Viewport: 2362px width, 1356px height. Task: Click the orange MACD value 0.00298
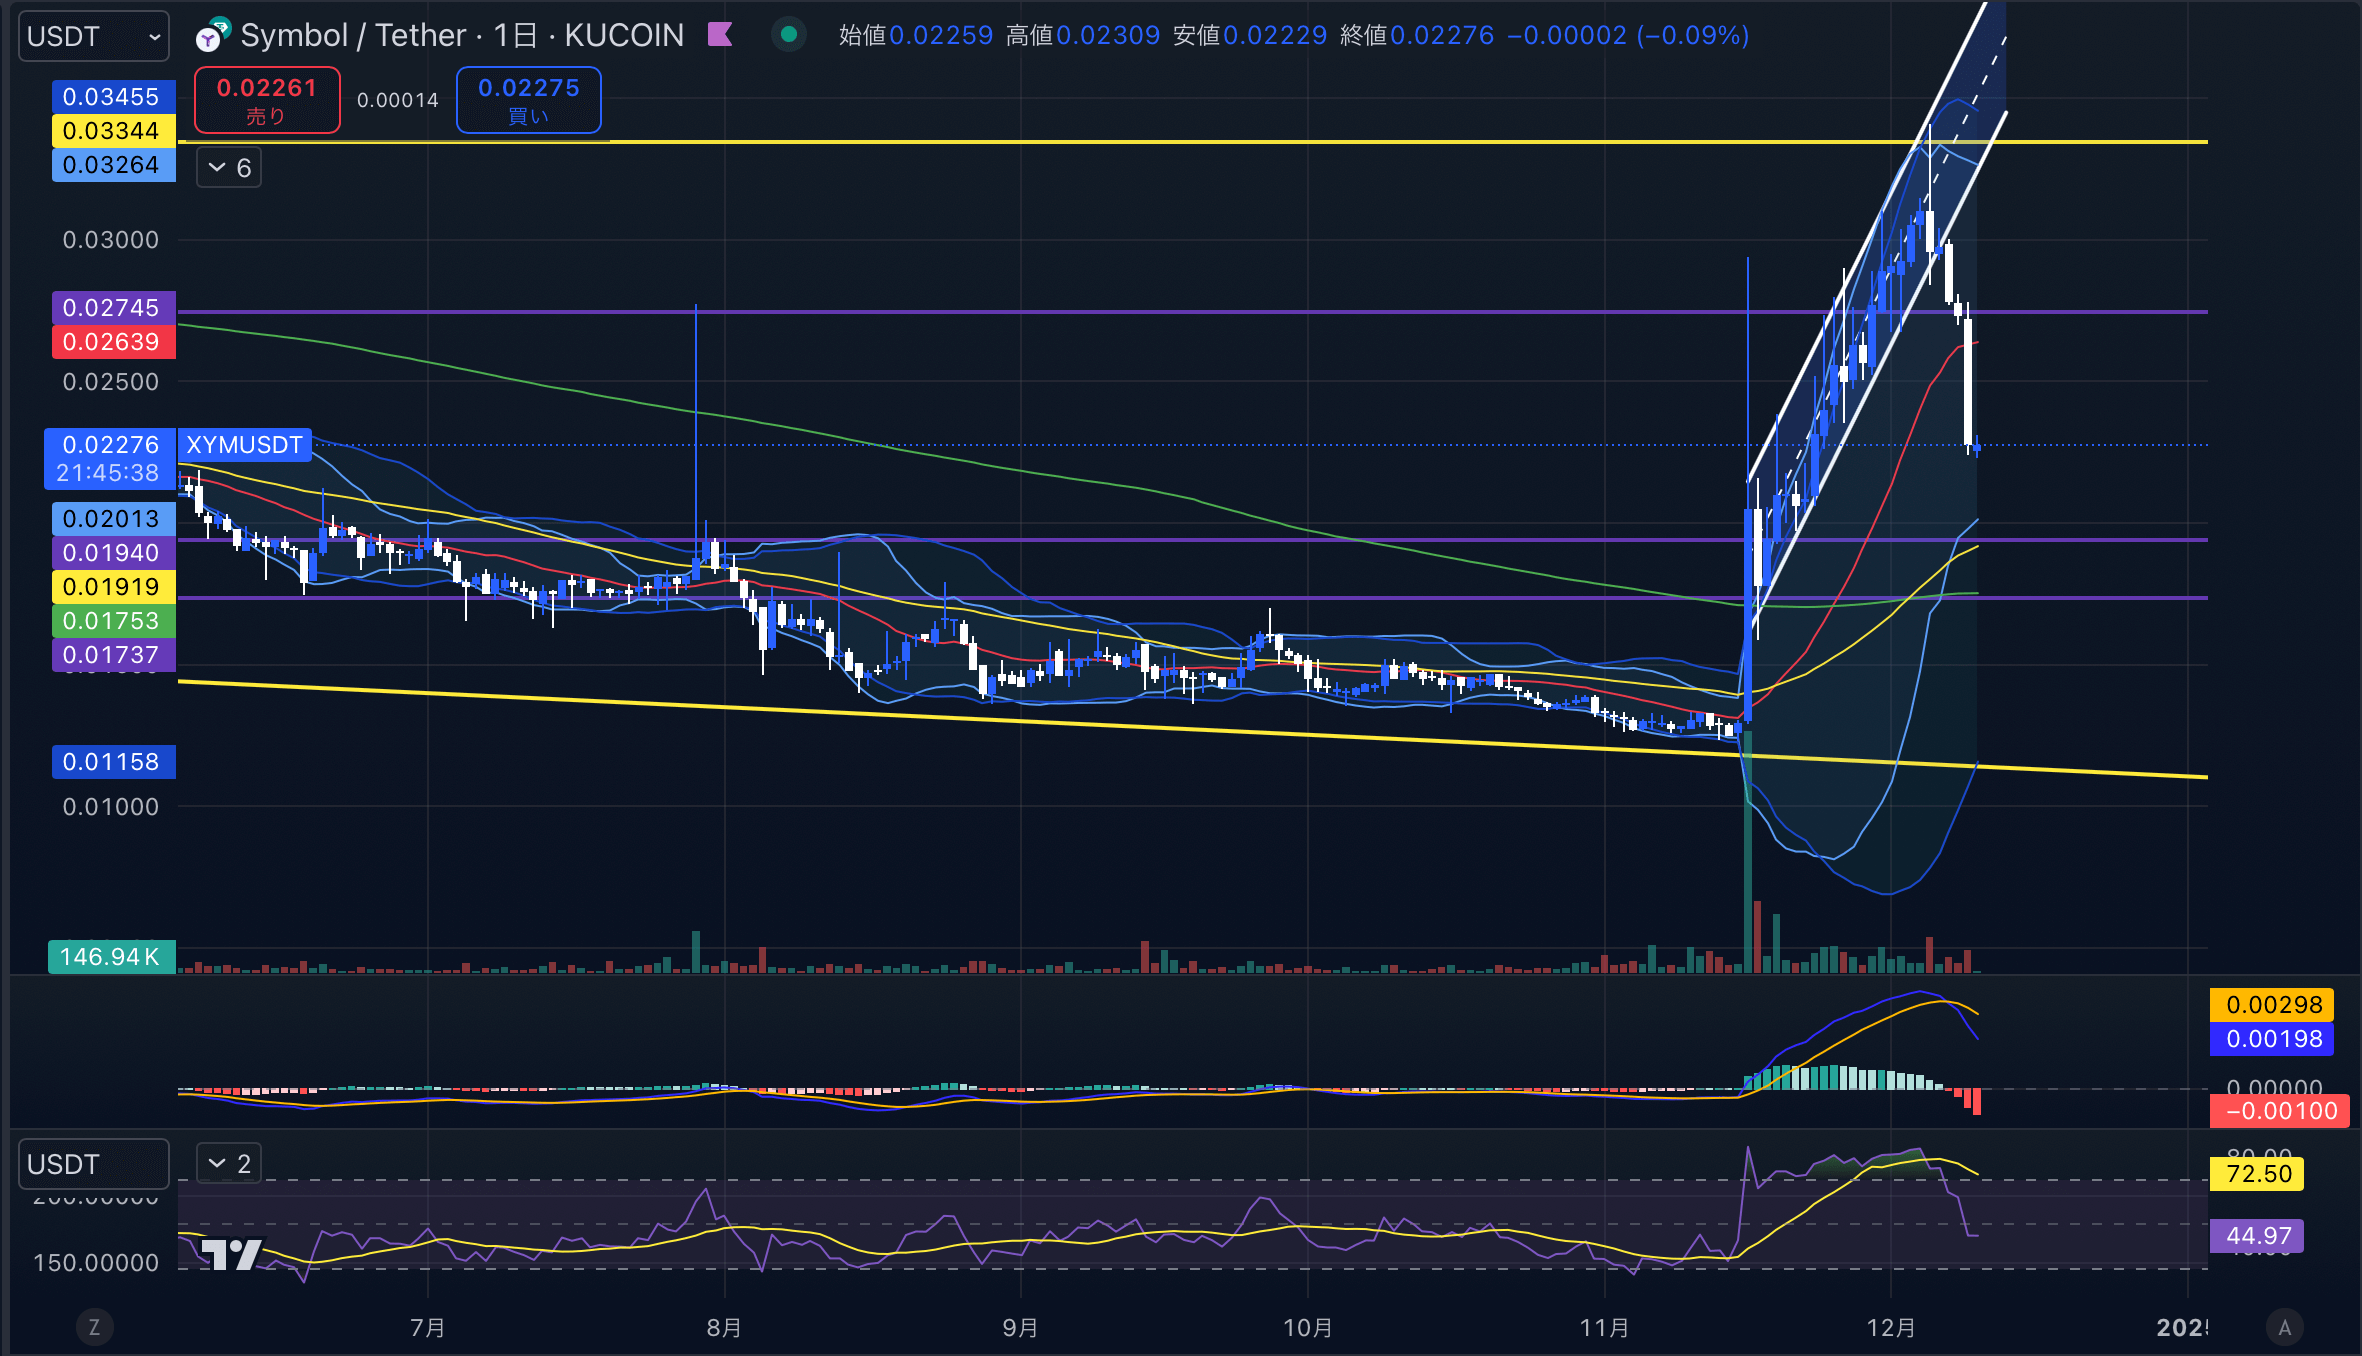pyautogui.click(x=2272, y=1005)
